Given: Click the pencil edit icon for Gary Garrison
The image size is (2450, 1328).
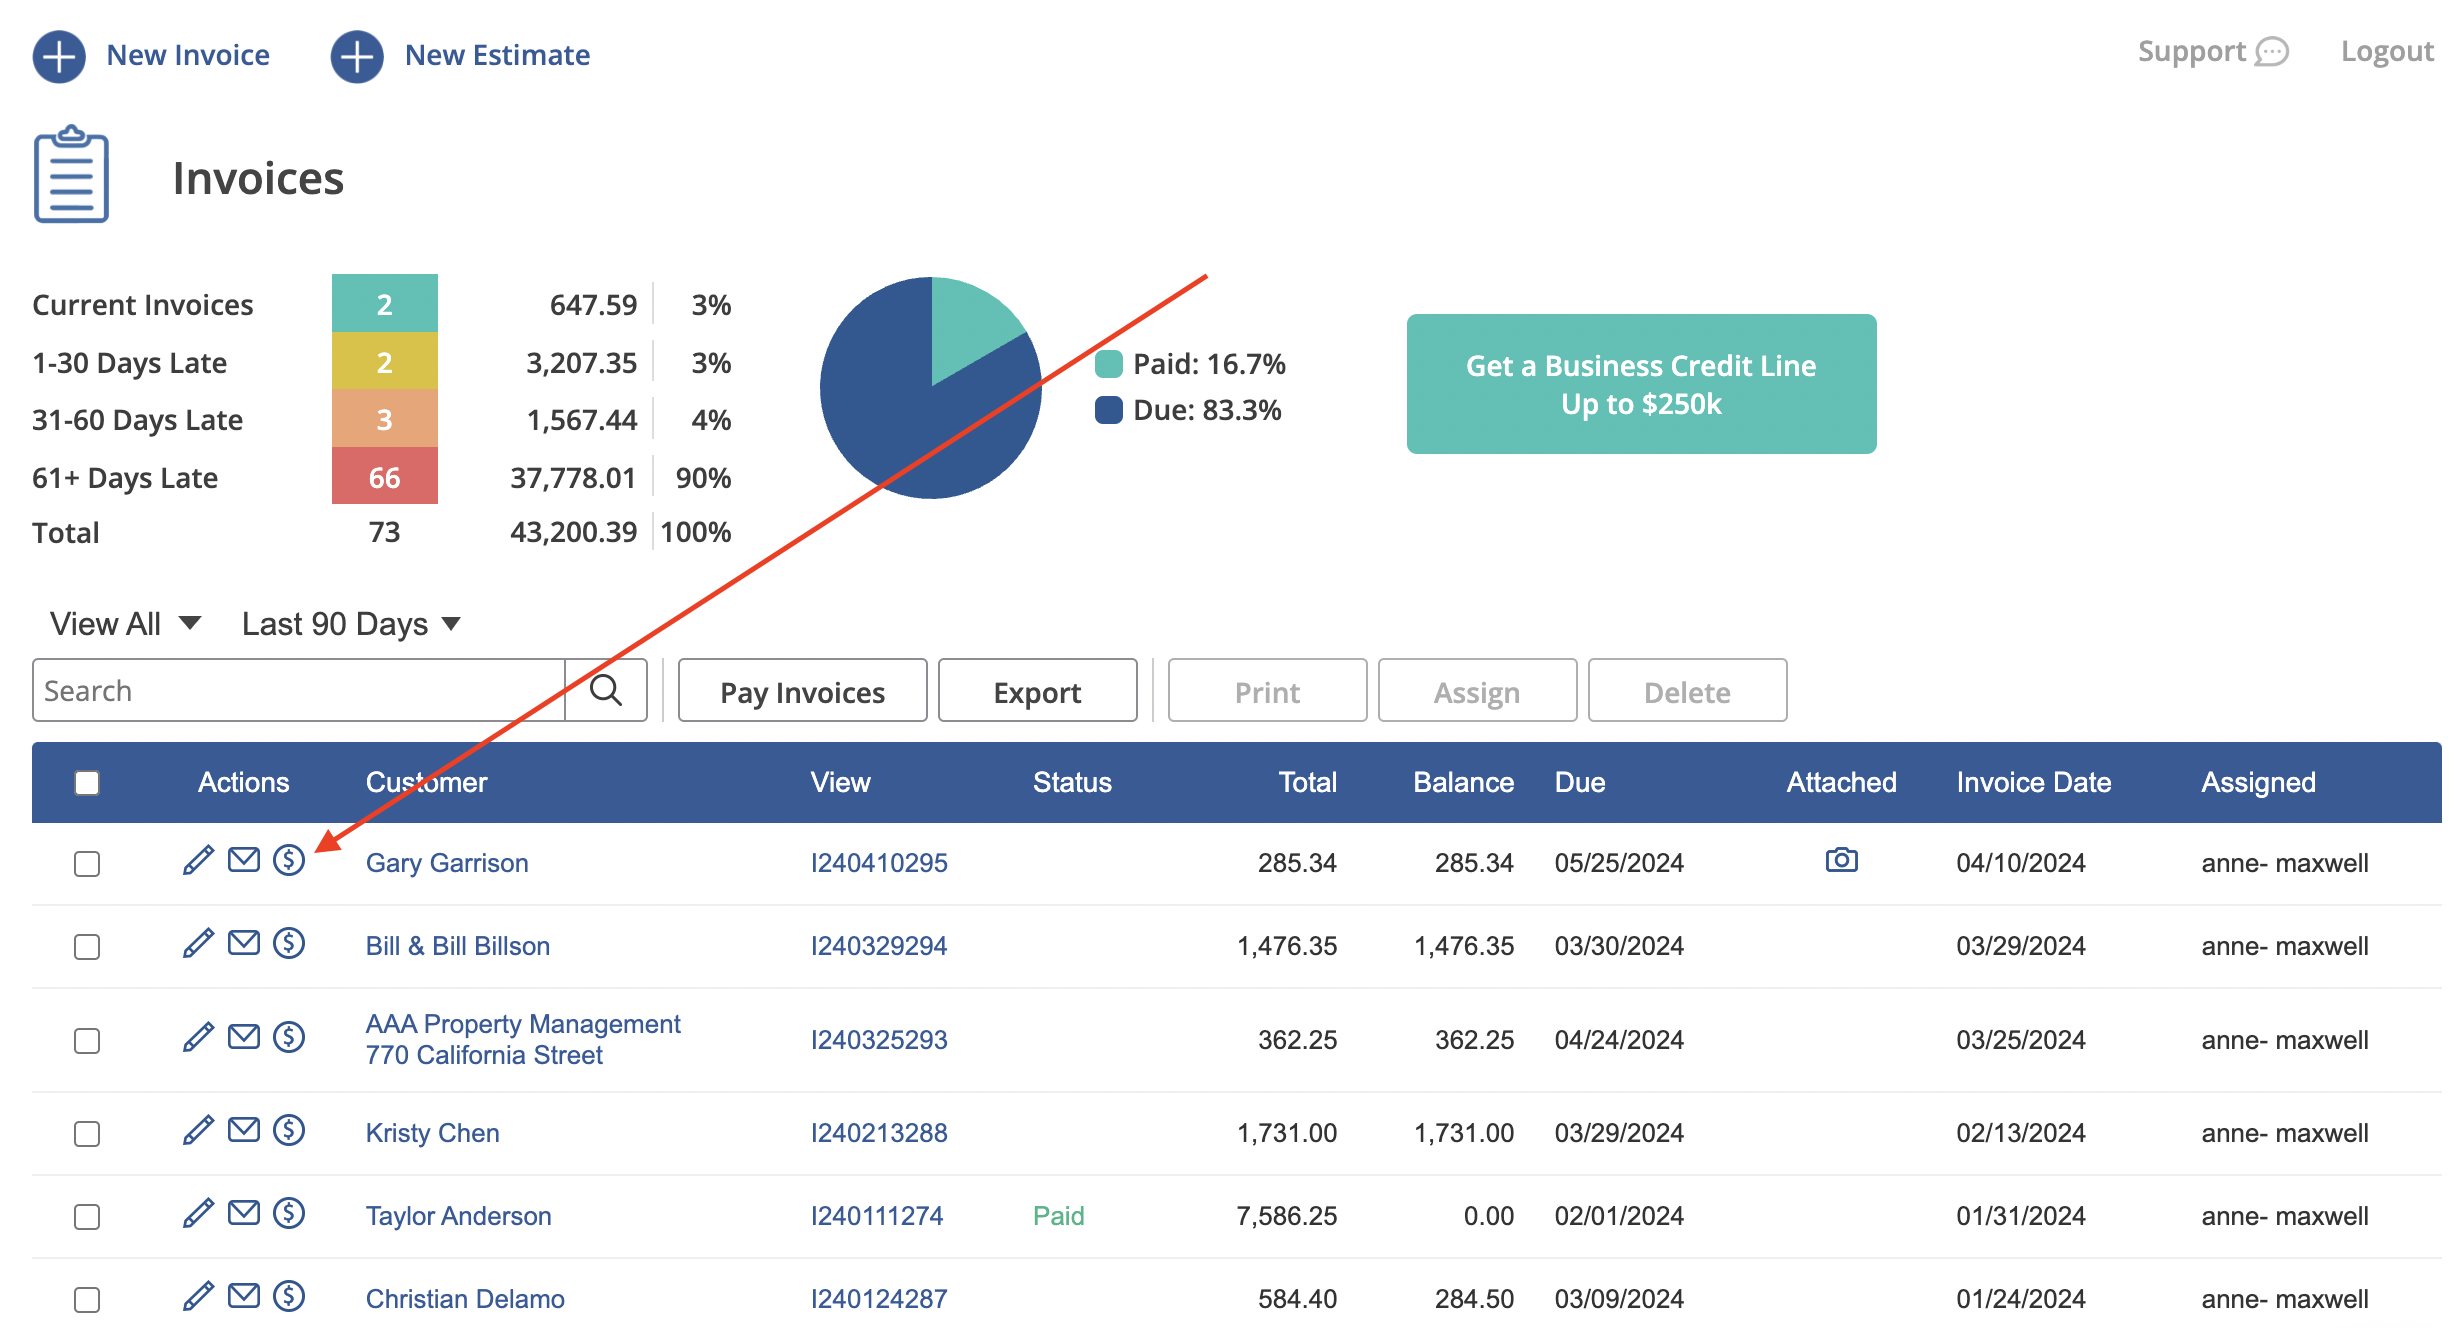Looking at the screenshot, I should click(x=198, y=860).
